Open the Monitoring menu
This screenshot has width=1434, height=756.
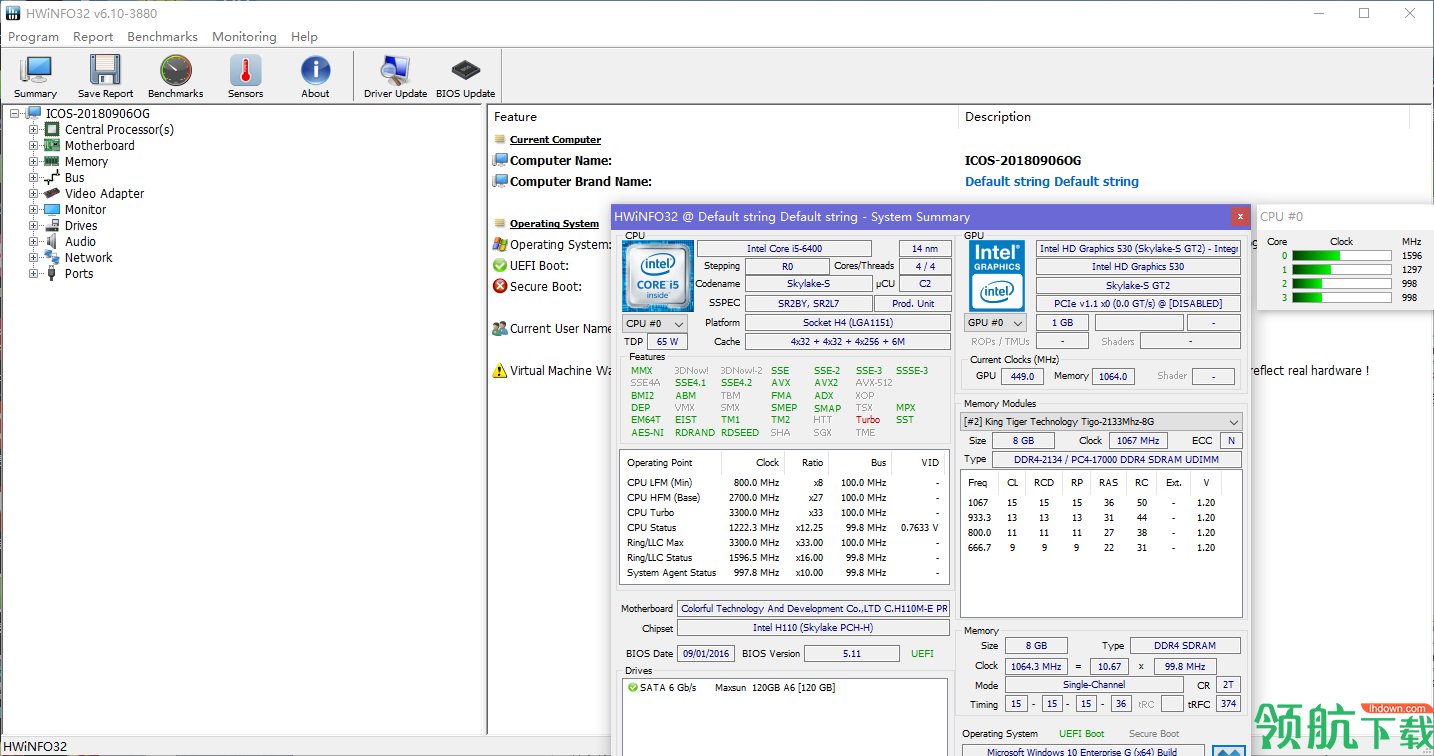tap(244, 36)
